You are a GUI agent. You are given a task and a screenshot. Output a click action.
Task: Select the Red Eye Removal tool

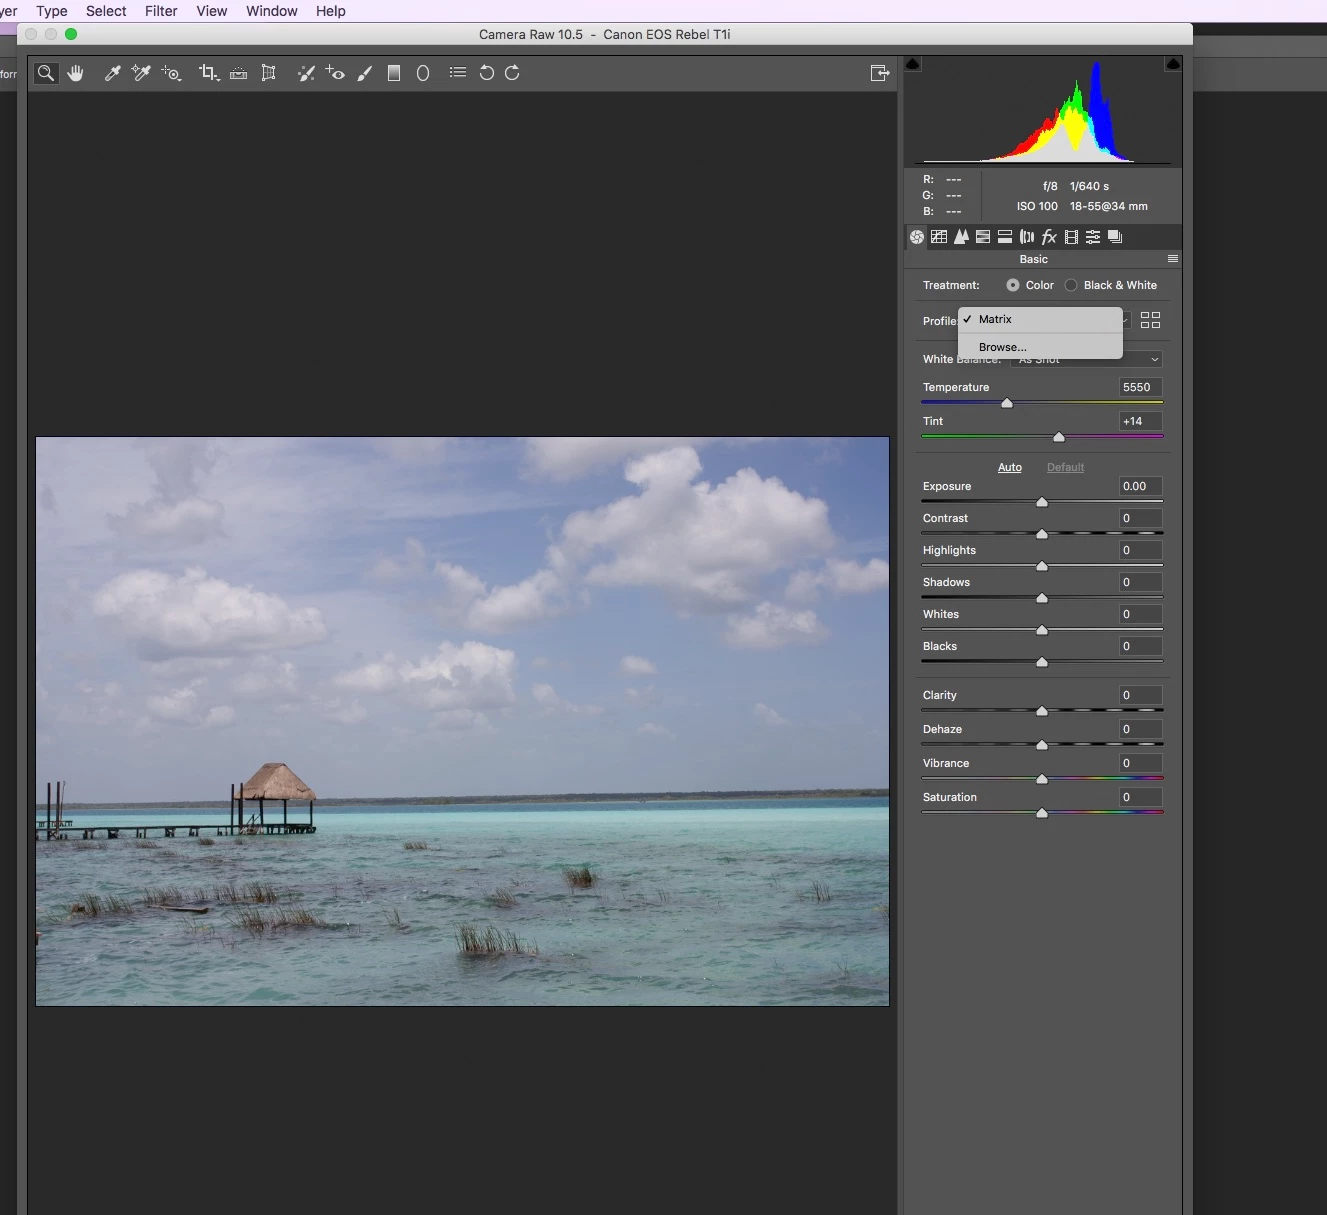tap(335, 73)
